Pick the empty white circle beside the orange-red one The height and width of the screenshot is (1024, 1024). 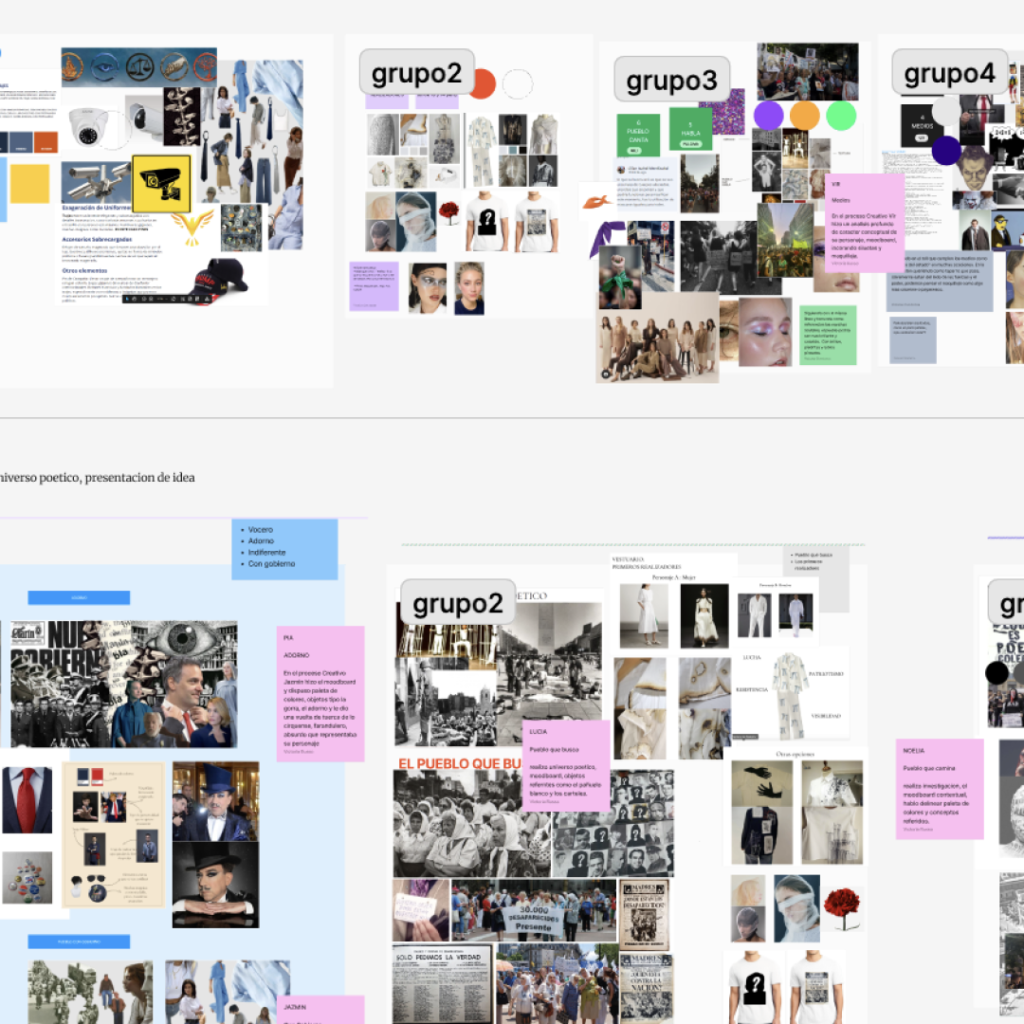[517, 84]
